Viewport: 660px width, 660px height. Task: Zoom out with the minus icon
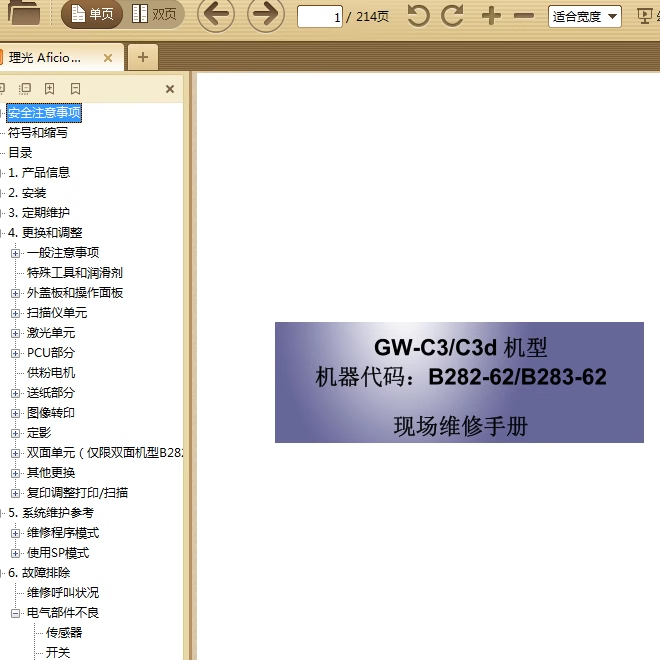pyautogui.click(x=524, y=16)
